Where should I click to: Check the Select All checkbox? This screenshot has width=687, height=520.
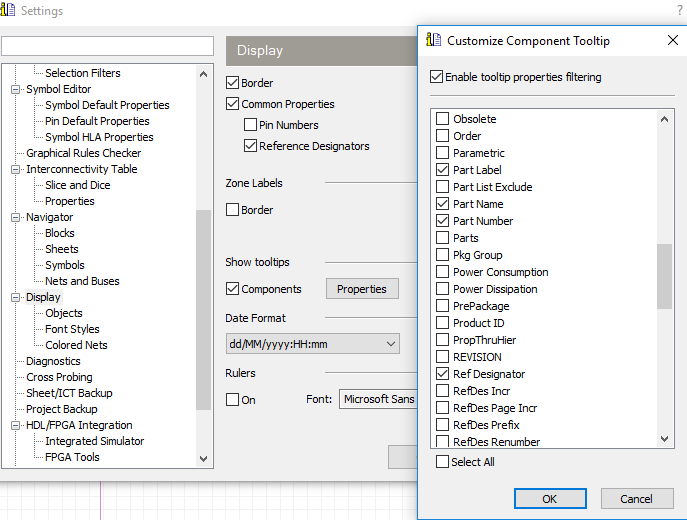click(x=443, y=462)
